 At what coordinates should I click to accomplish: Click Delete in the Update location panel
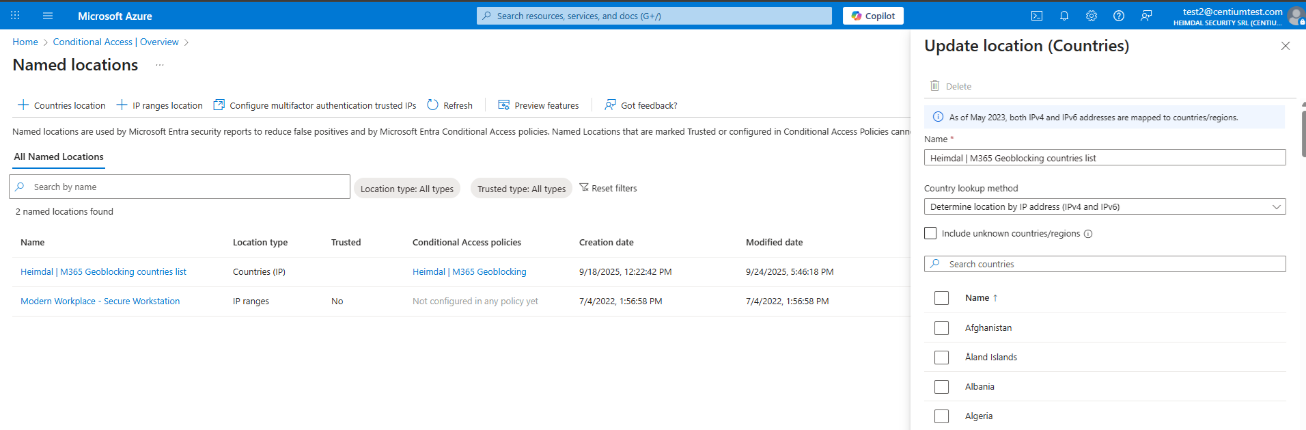pyautogui.click(x=950, y=86)
